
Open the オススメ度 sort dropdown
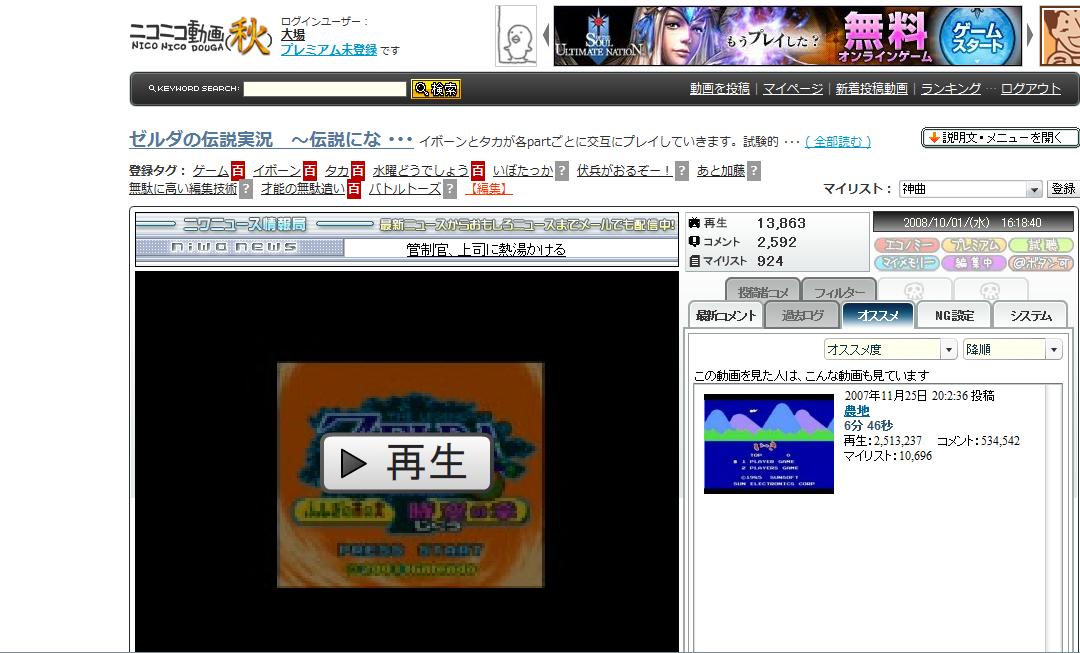890,350
